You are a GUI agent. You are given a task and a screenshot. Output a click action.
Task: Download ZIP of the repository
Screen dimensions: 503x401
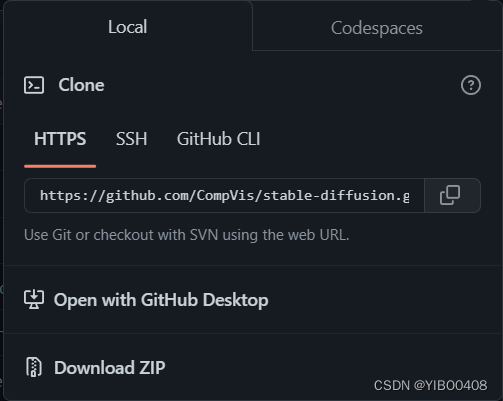[110, 368]
